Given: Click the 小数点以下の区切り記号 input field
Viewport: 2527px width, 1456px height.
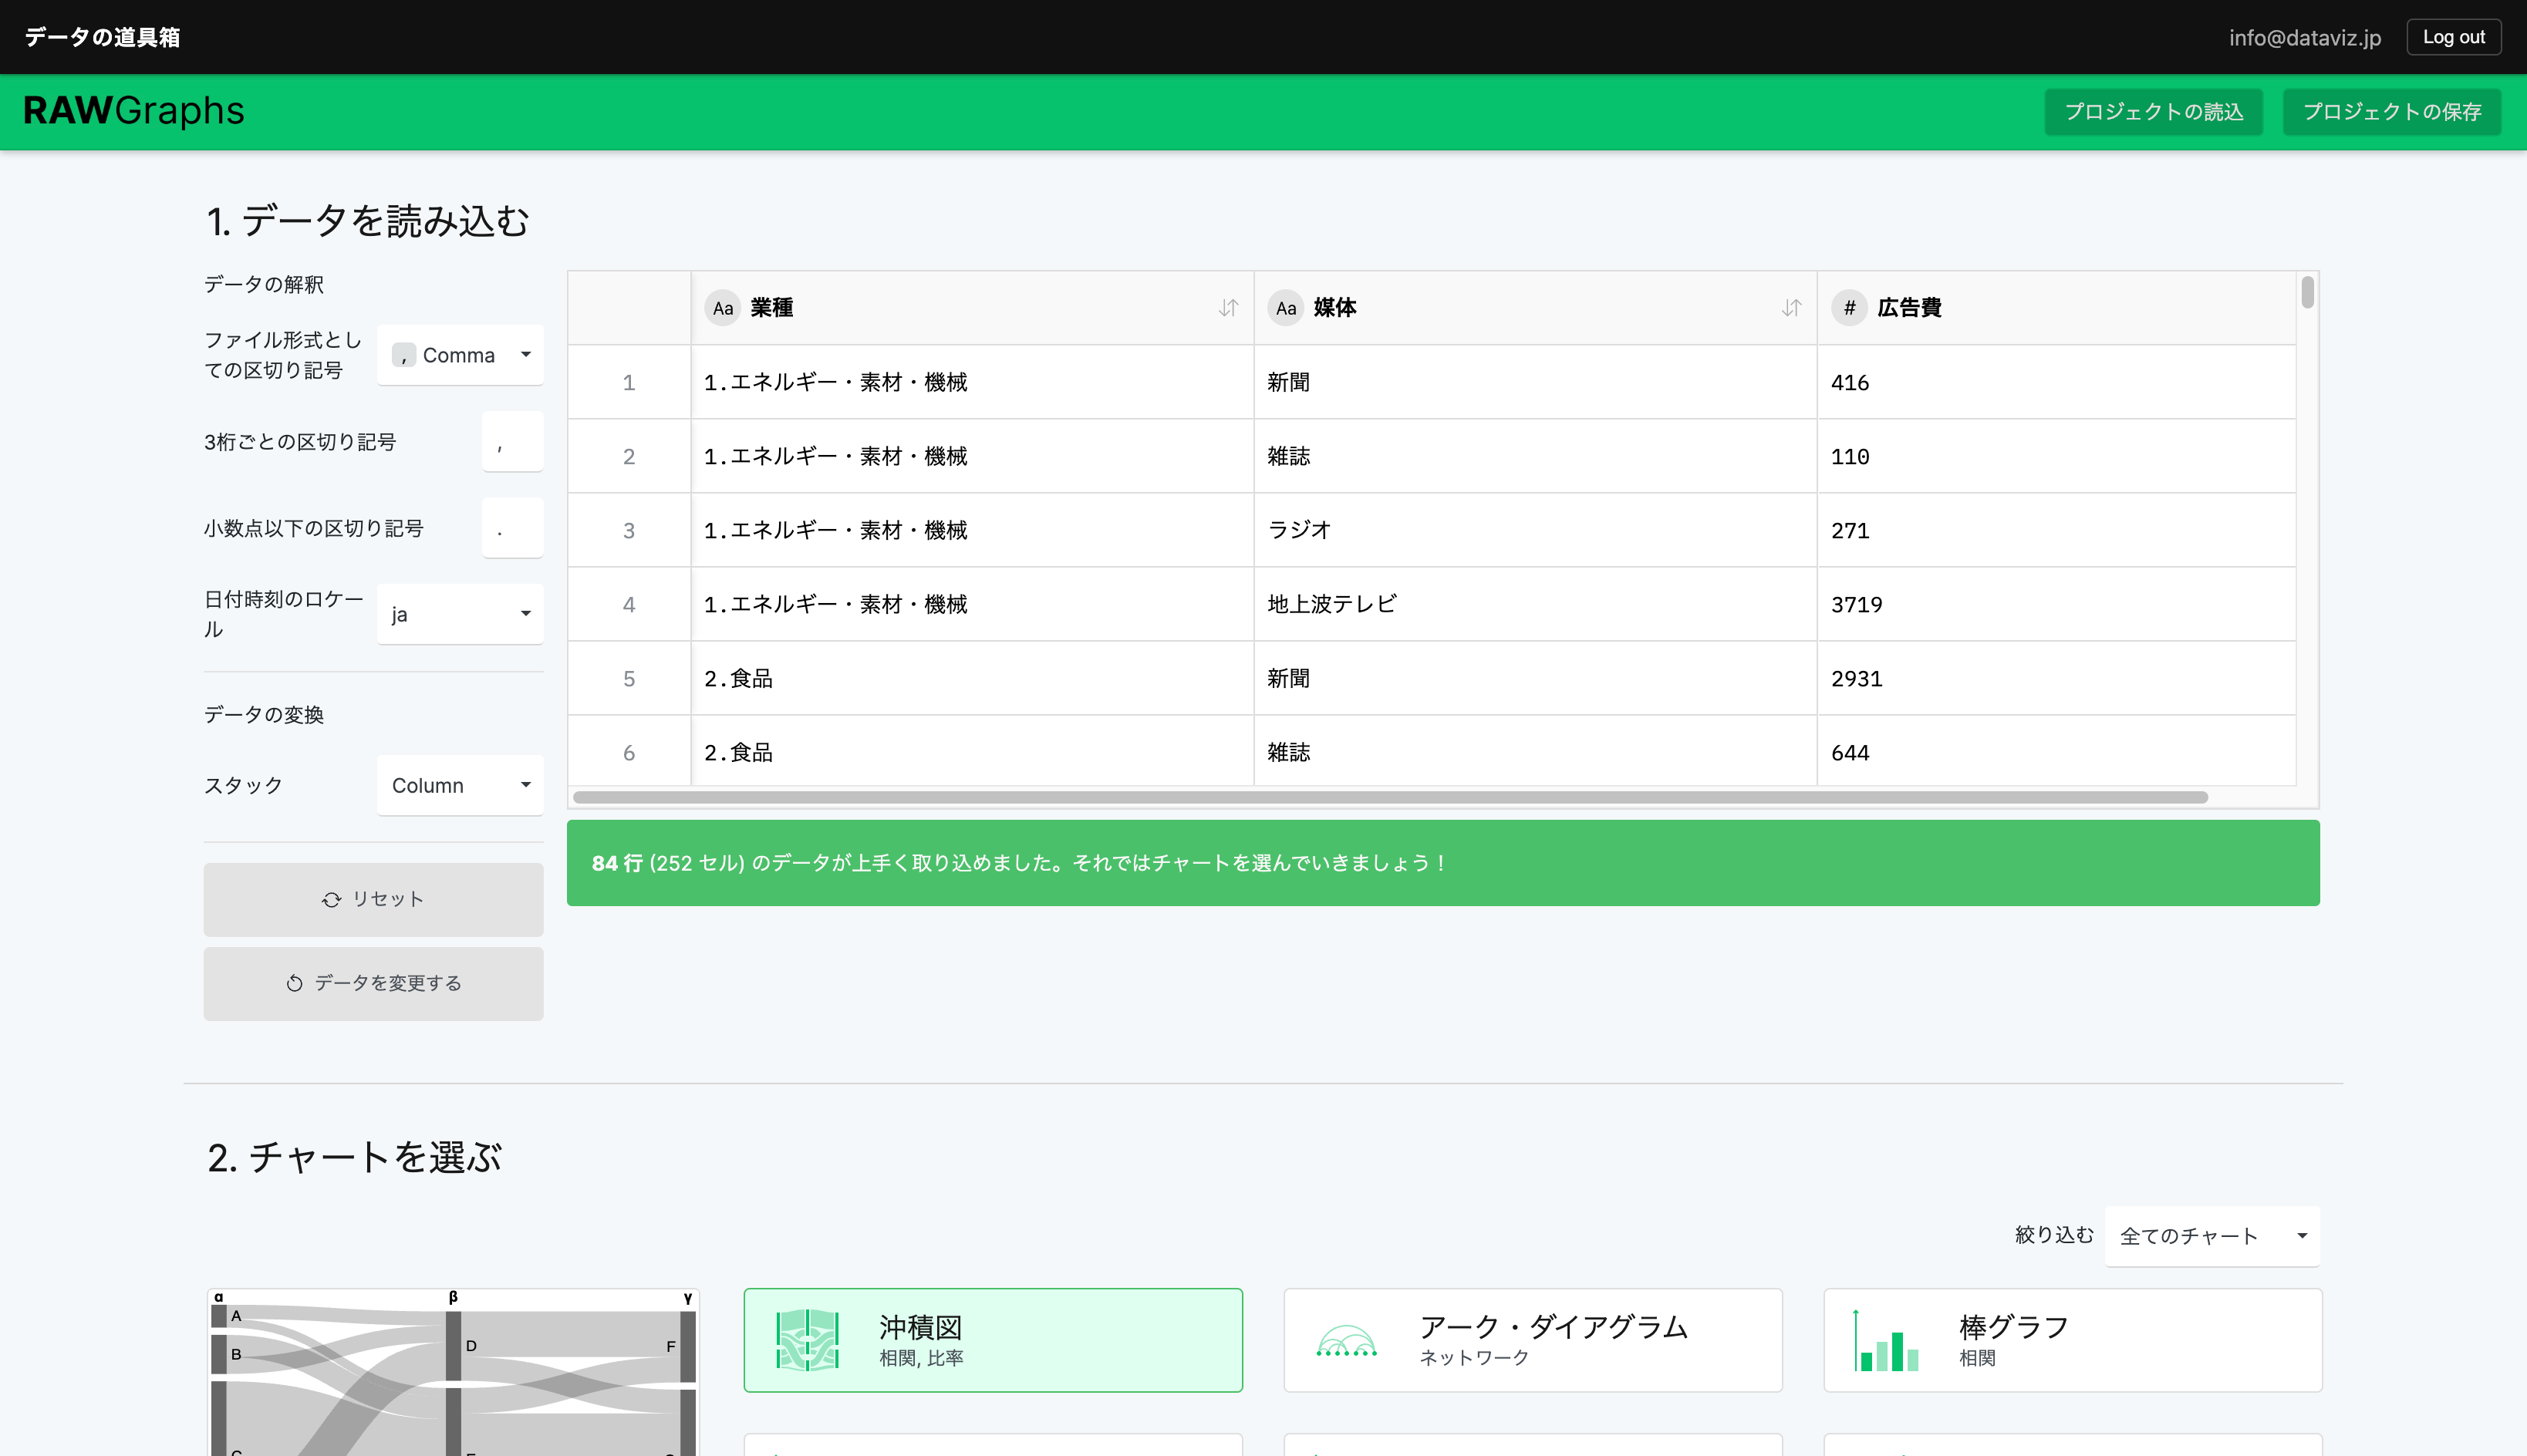Looking at the screenshot, I should coord(511,527).
